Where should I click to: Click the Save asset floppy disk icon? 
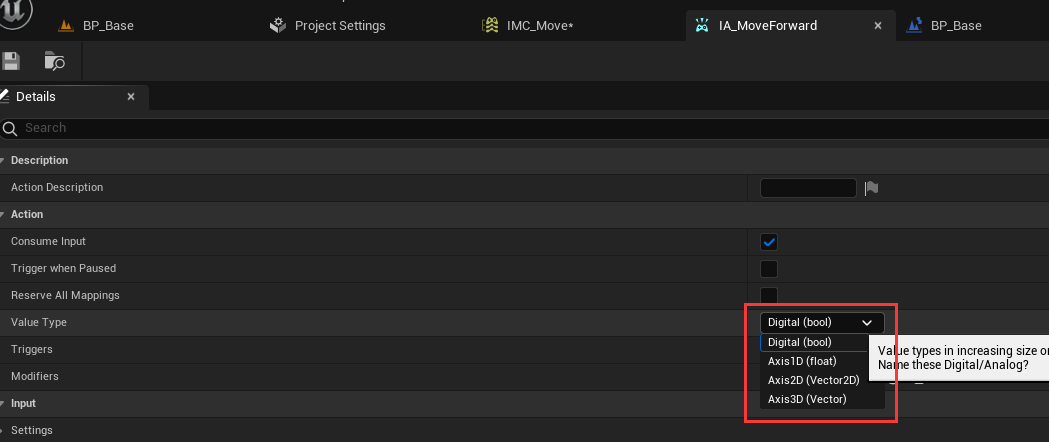pos(11,62)
